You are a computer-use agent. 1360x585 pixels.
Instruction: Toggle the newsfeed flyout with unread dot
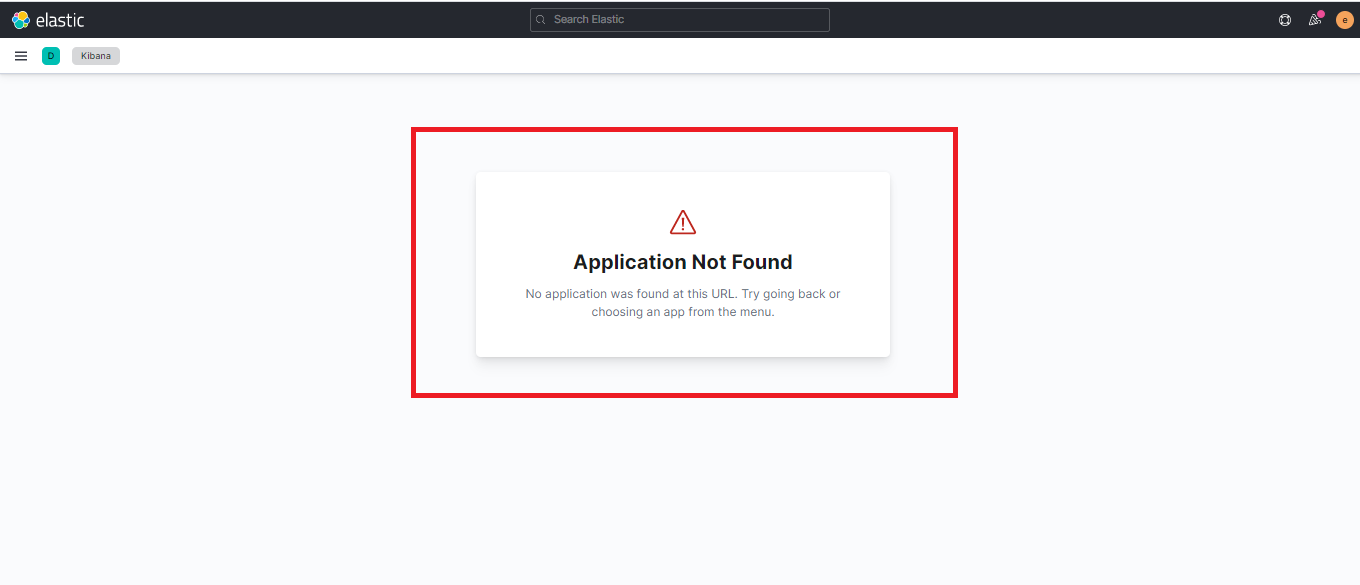coord(1314,19)
